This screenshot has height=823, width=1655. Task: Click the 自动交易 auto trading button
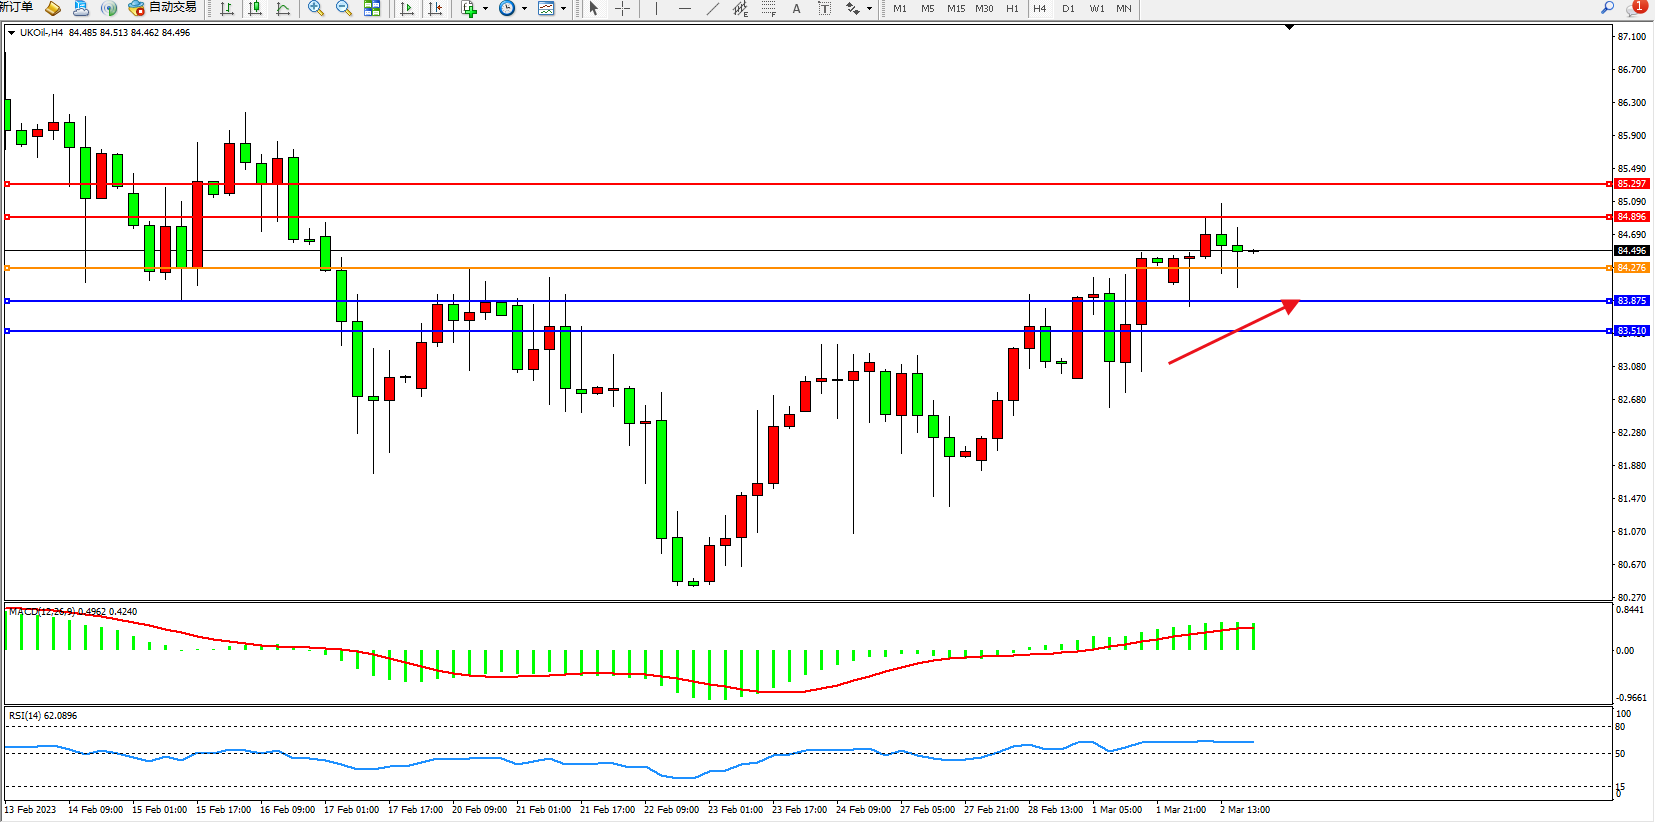pos(163,8)
